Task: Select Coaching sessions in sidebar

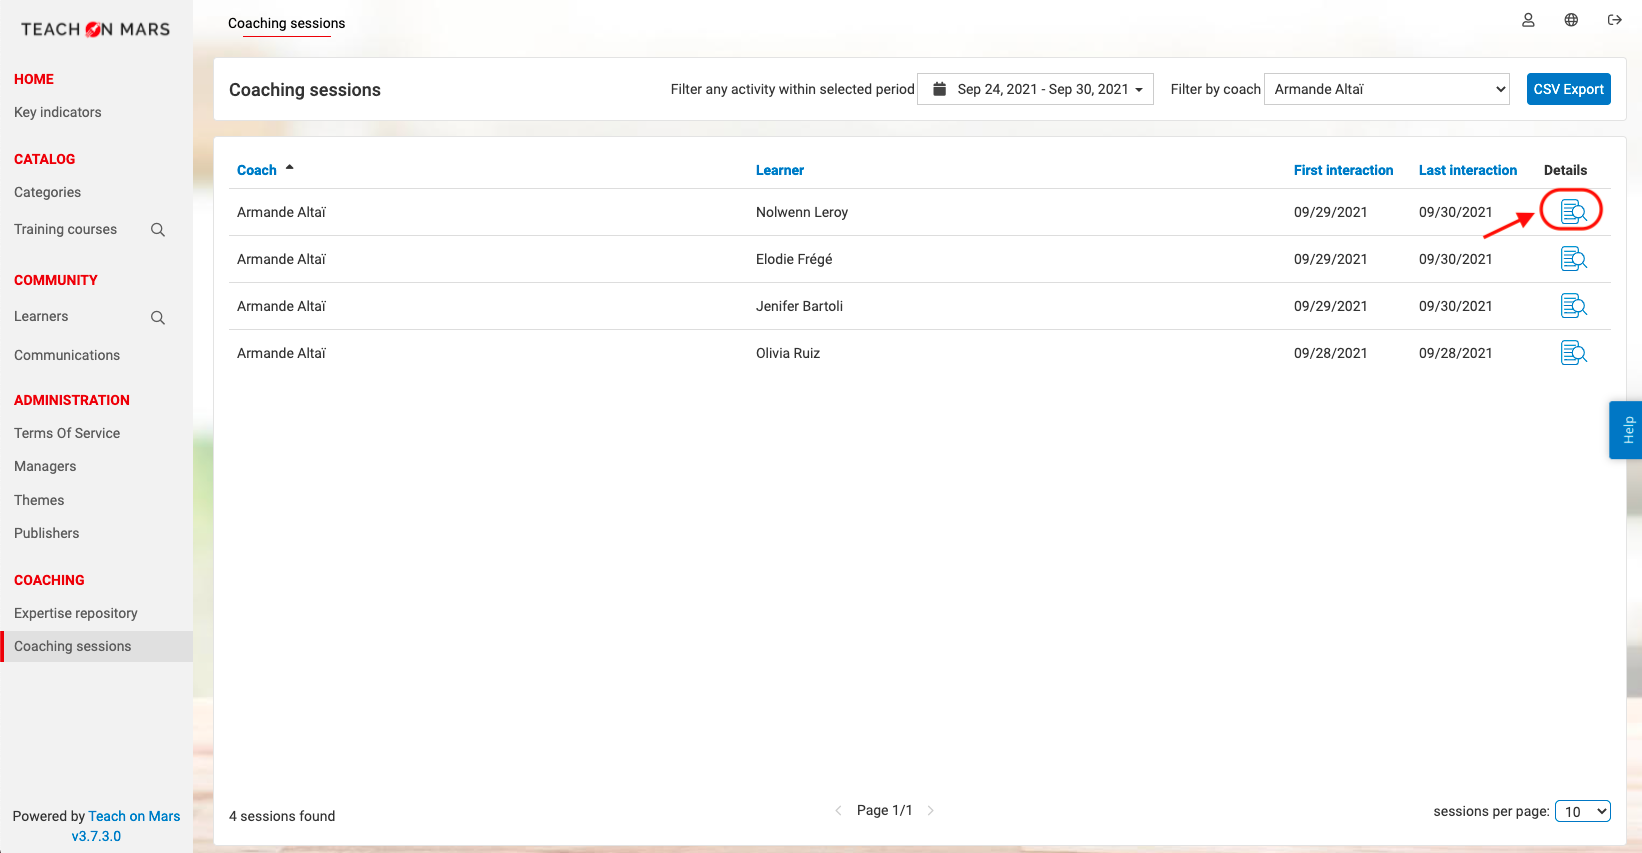Action: pyautogui.click(x=96, y=646)
